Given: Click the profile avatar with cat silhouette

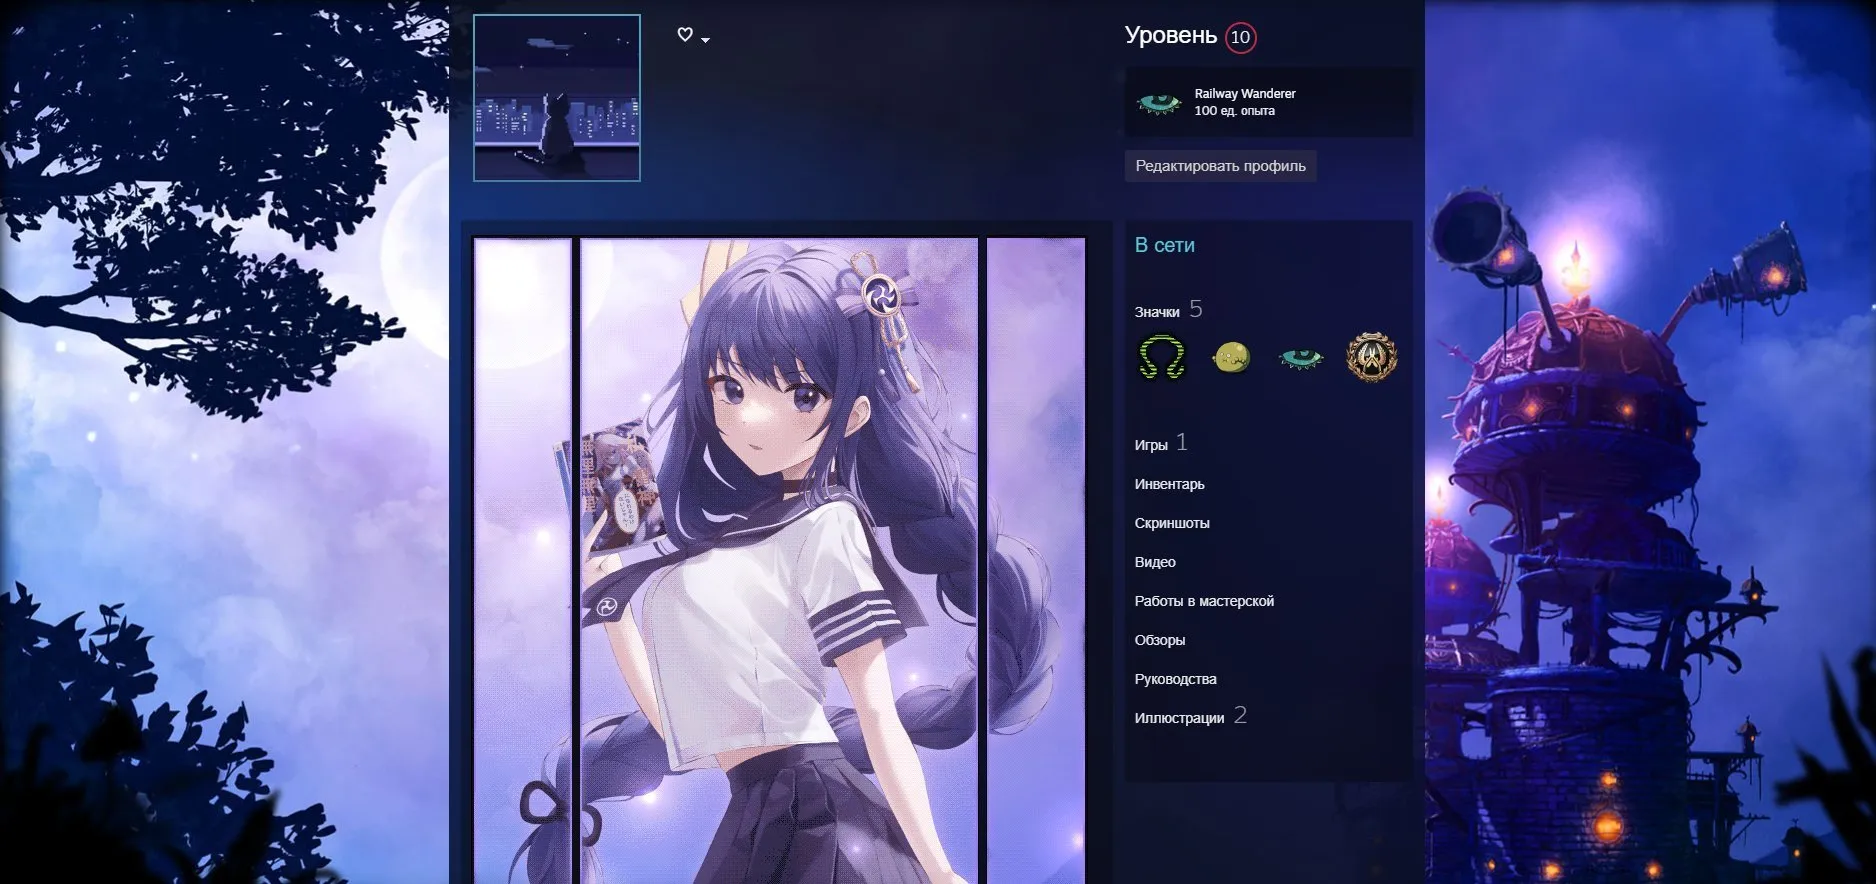Looking at the screenshot, I should (x=557, y=98).
